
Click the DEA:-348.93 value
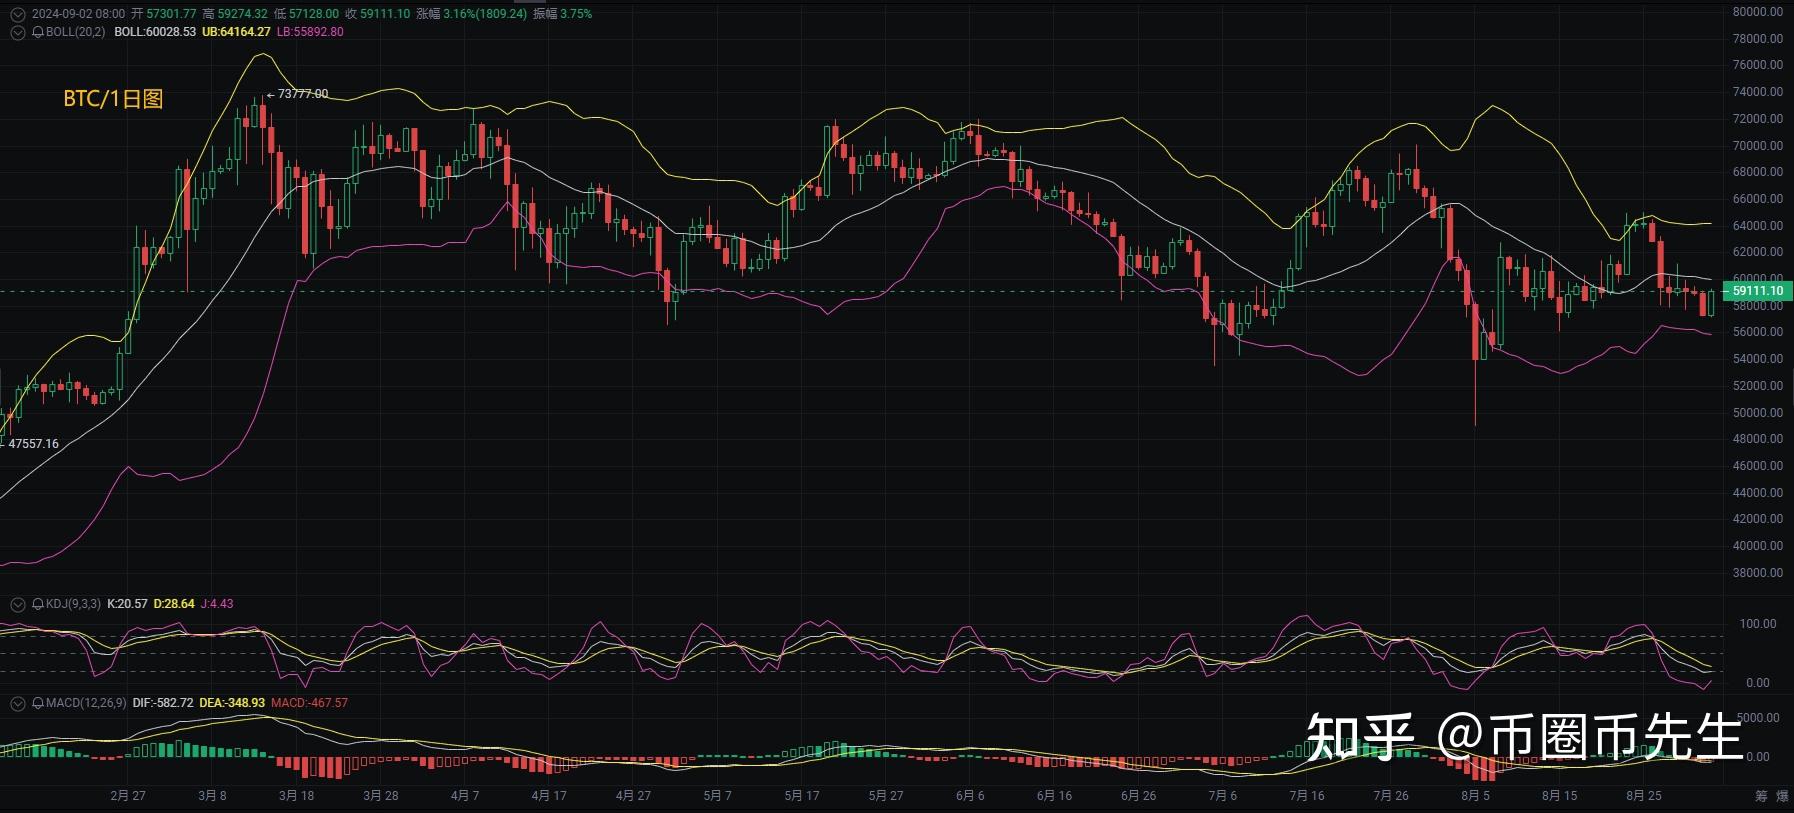click(232, 703)
